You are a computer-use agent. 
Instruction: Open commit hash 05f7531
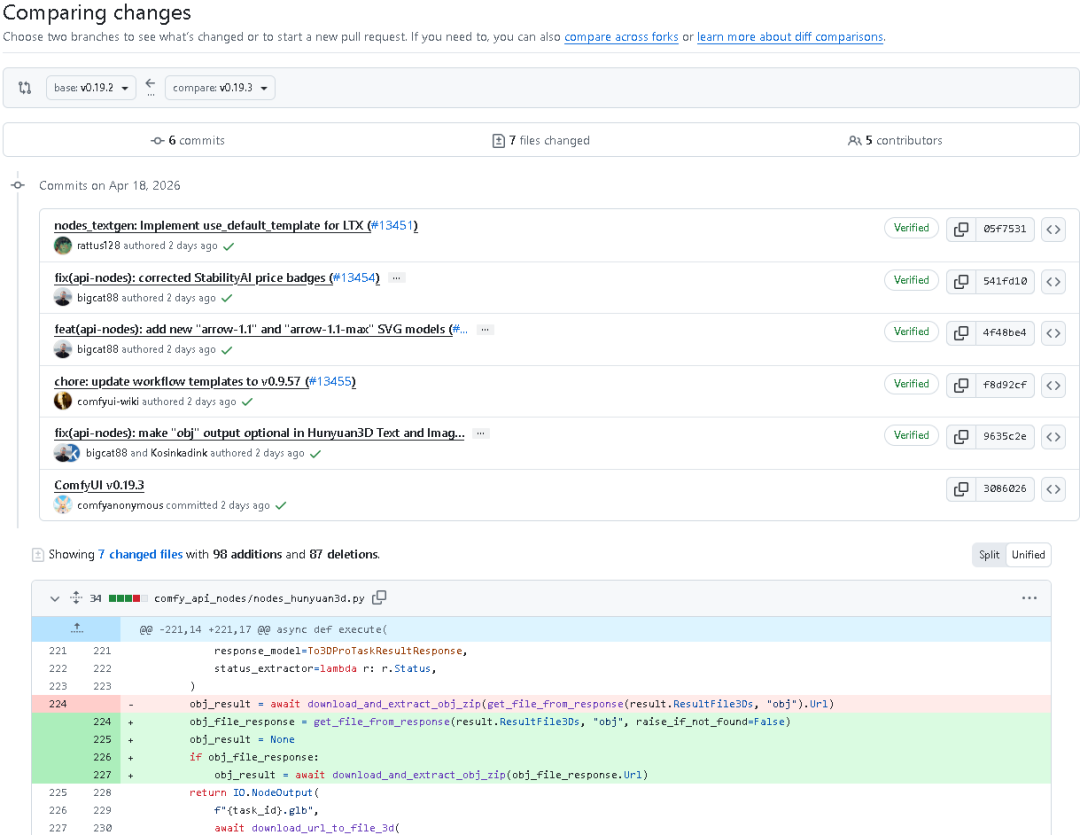[x=1004, y=229]
